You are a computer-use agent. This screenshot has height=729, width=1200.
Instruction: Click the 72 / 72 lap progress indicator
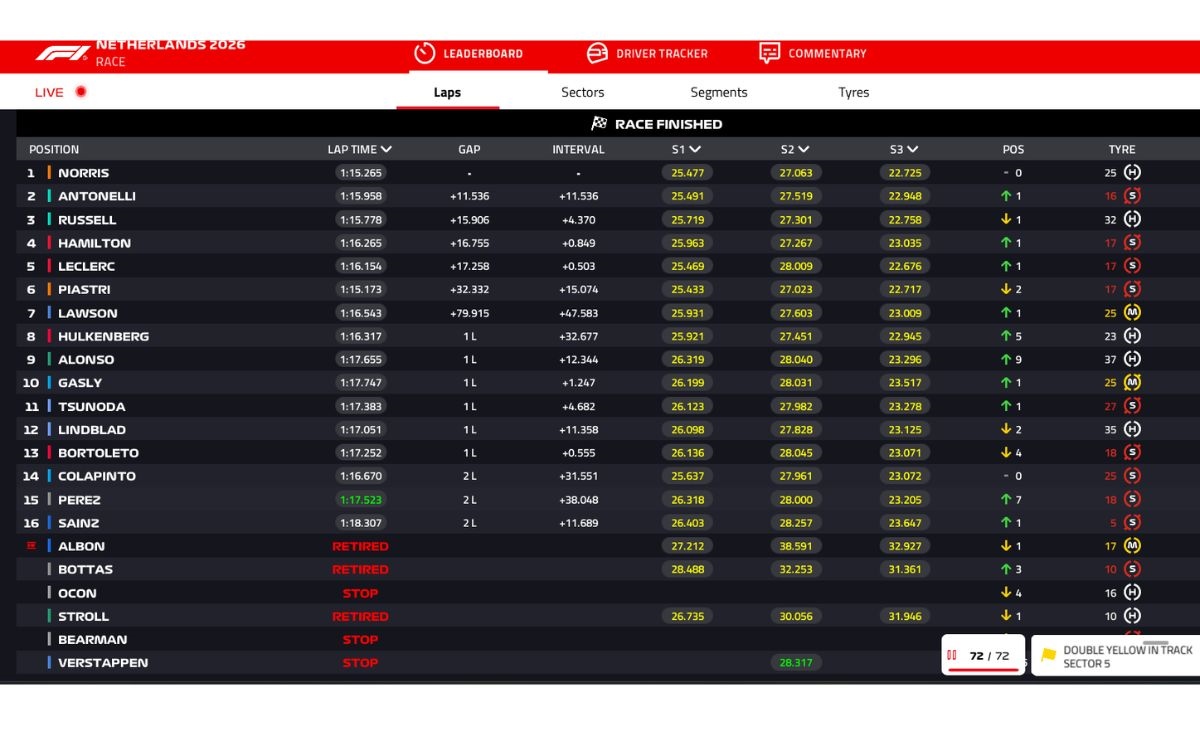coord(983,656)
